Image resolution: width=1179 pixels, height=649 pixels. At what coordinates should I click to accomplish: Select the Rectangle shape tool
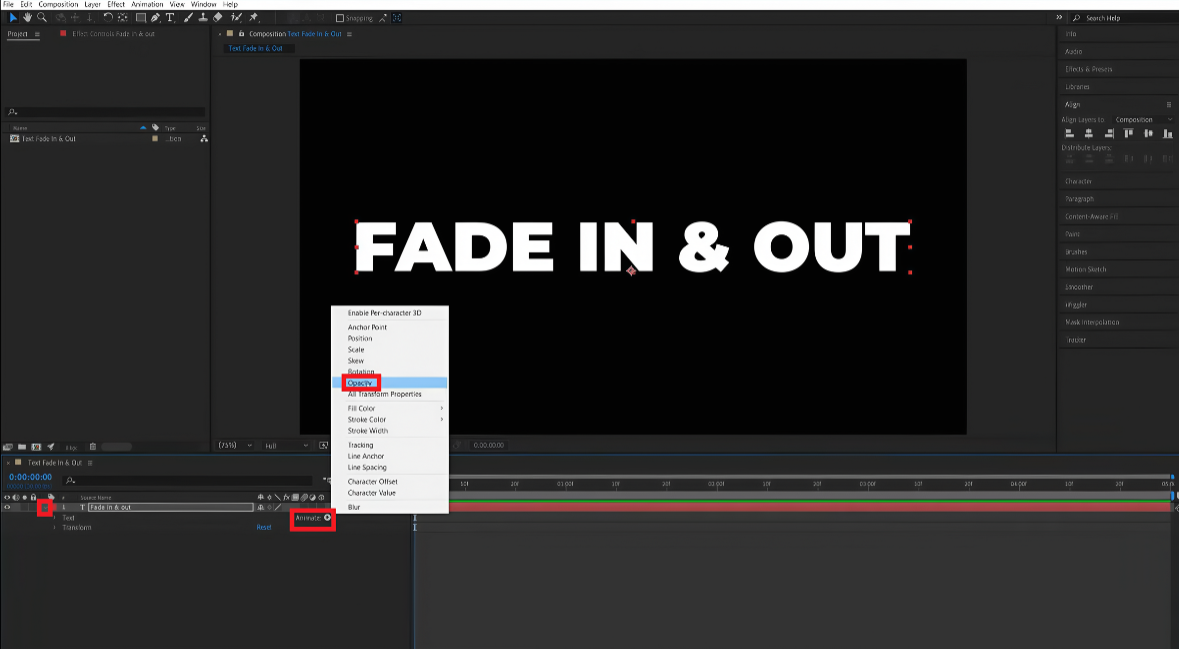(141, 17)
